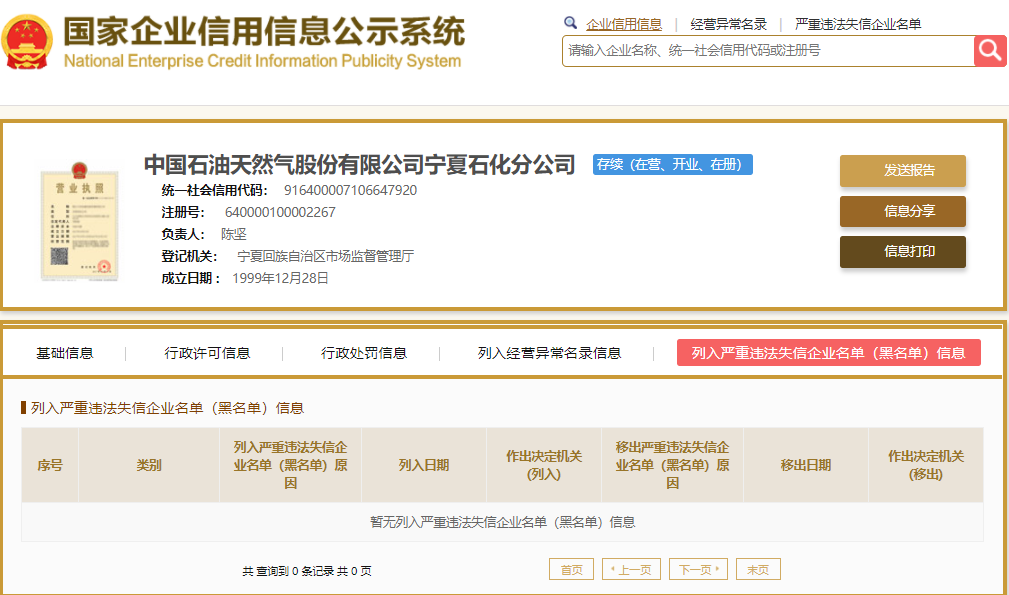Screen dimensions: 1009x595
Task: Click the 发送报告 button
Action: click(x=903, y=170)
